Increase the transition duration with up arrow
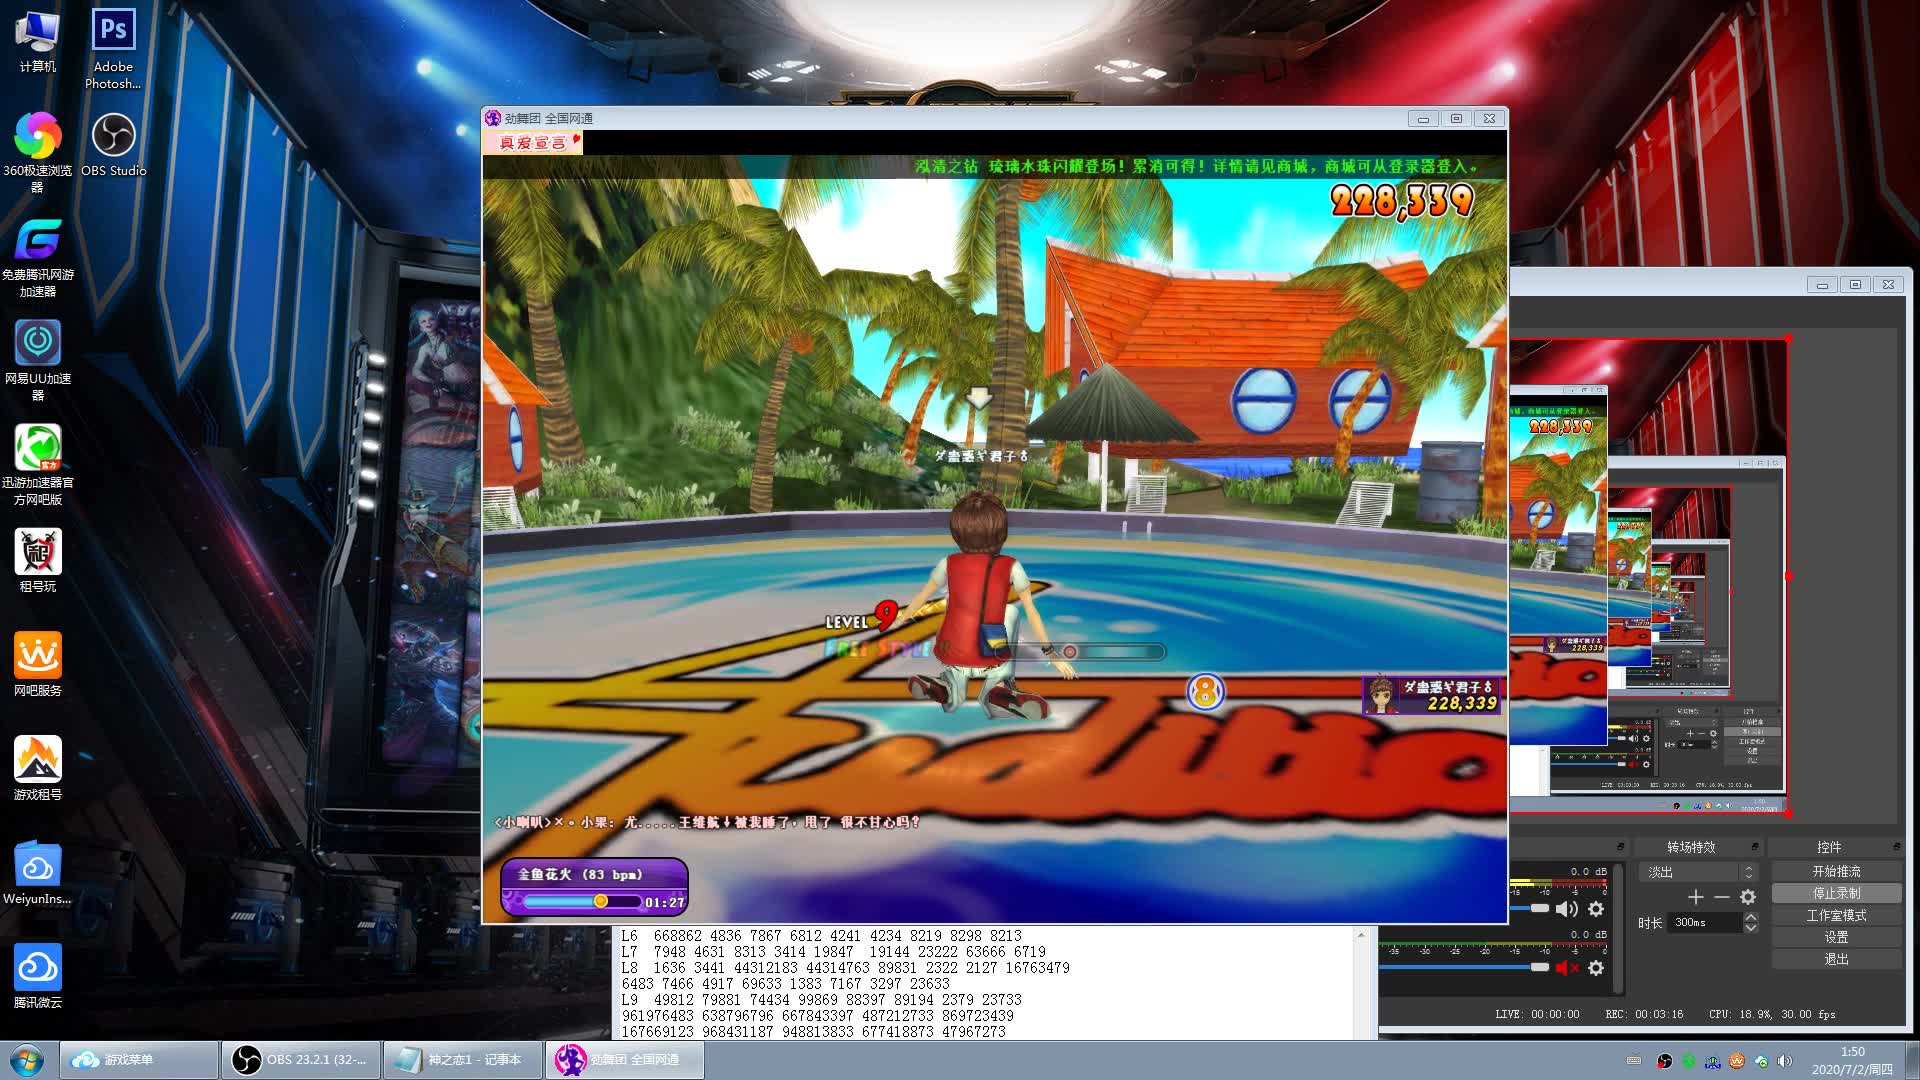 click(1750, 917)
